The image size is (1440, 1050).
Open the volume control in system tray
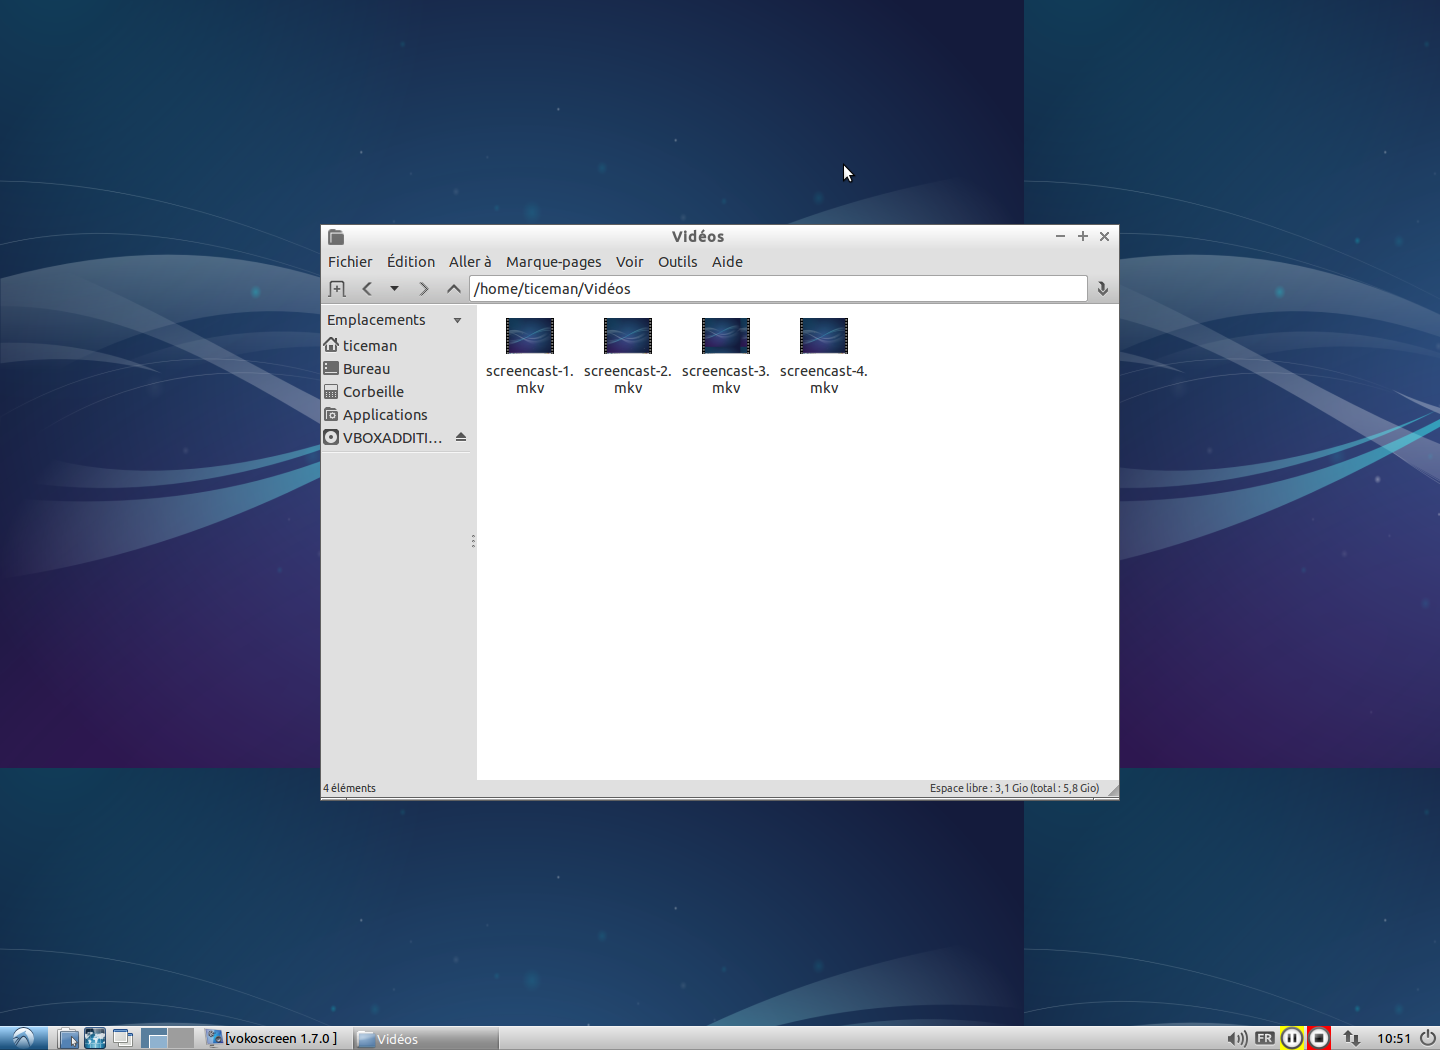[x=1237, y=1038]
